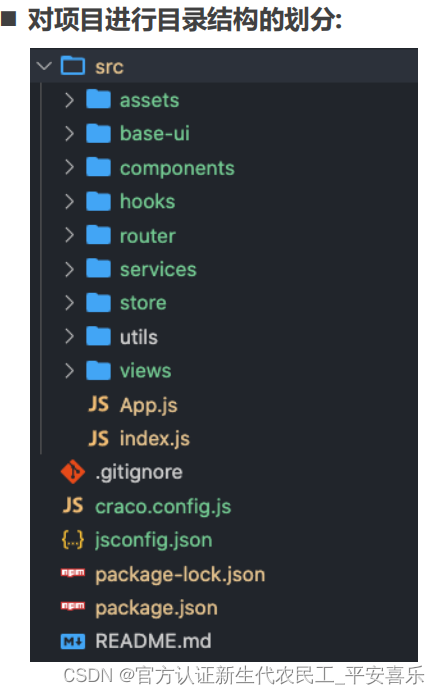Collapse the src folder chevron
This screenshot has height=695, width=440.
coord(44,66)
